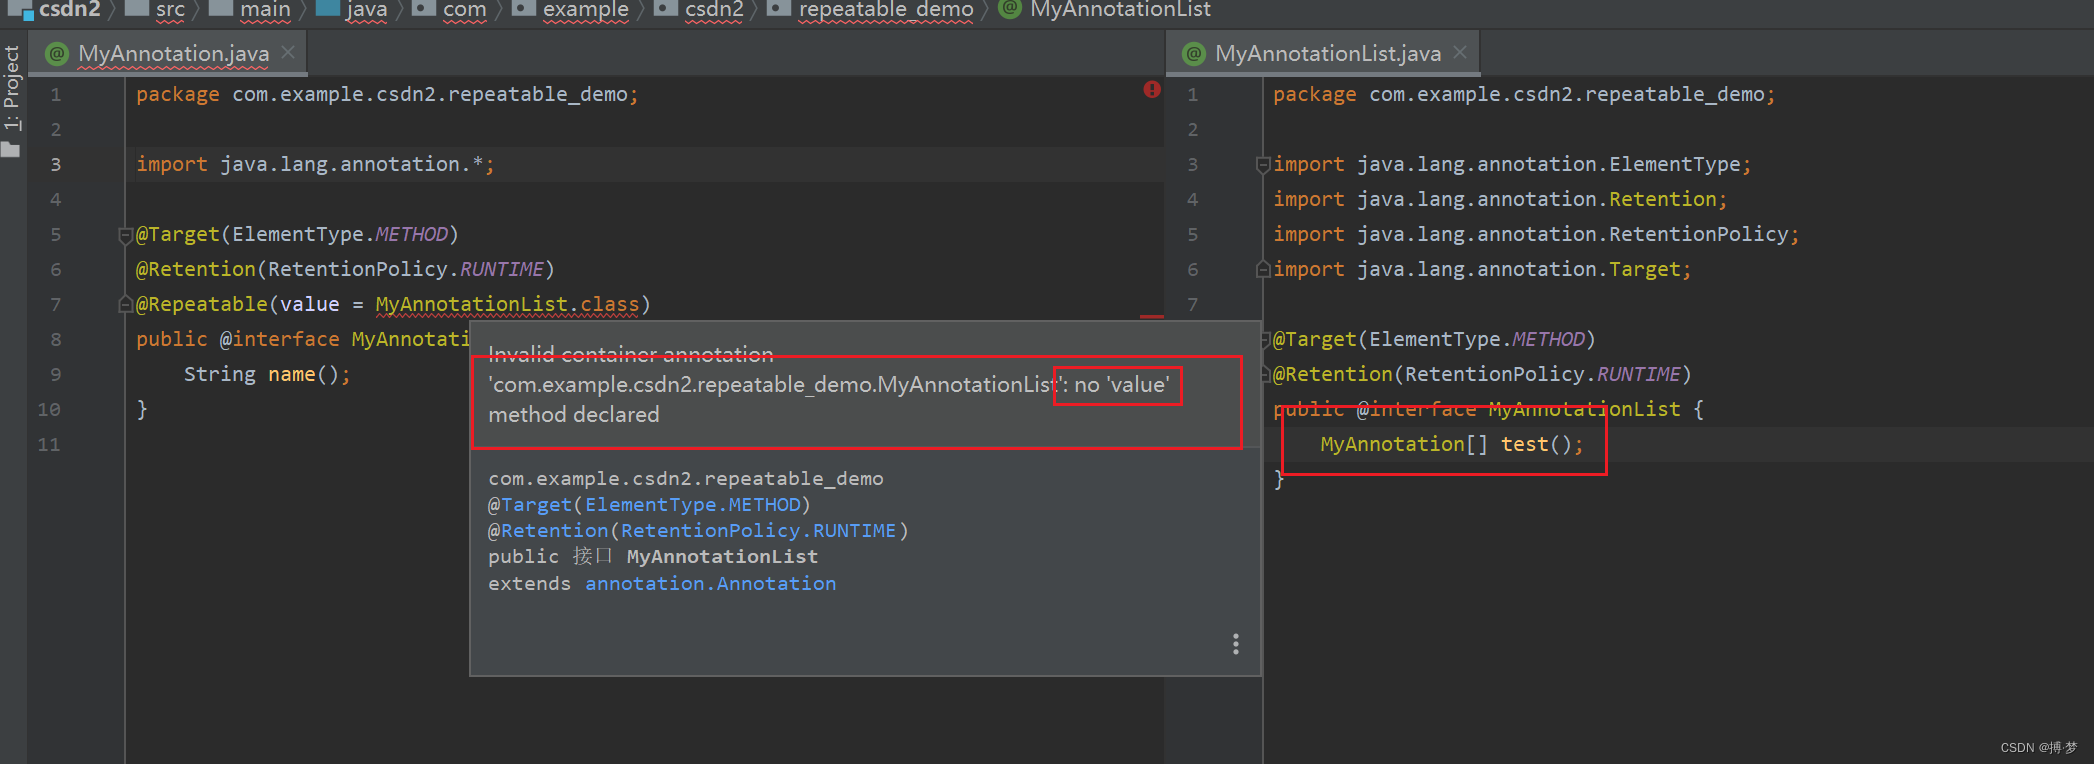2094x764 pixels.
Task: Click RetentionPolicy.RUNTIME link in tooltip
Action: pyautogui.click(x=758, y=531)
